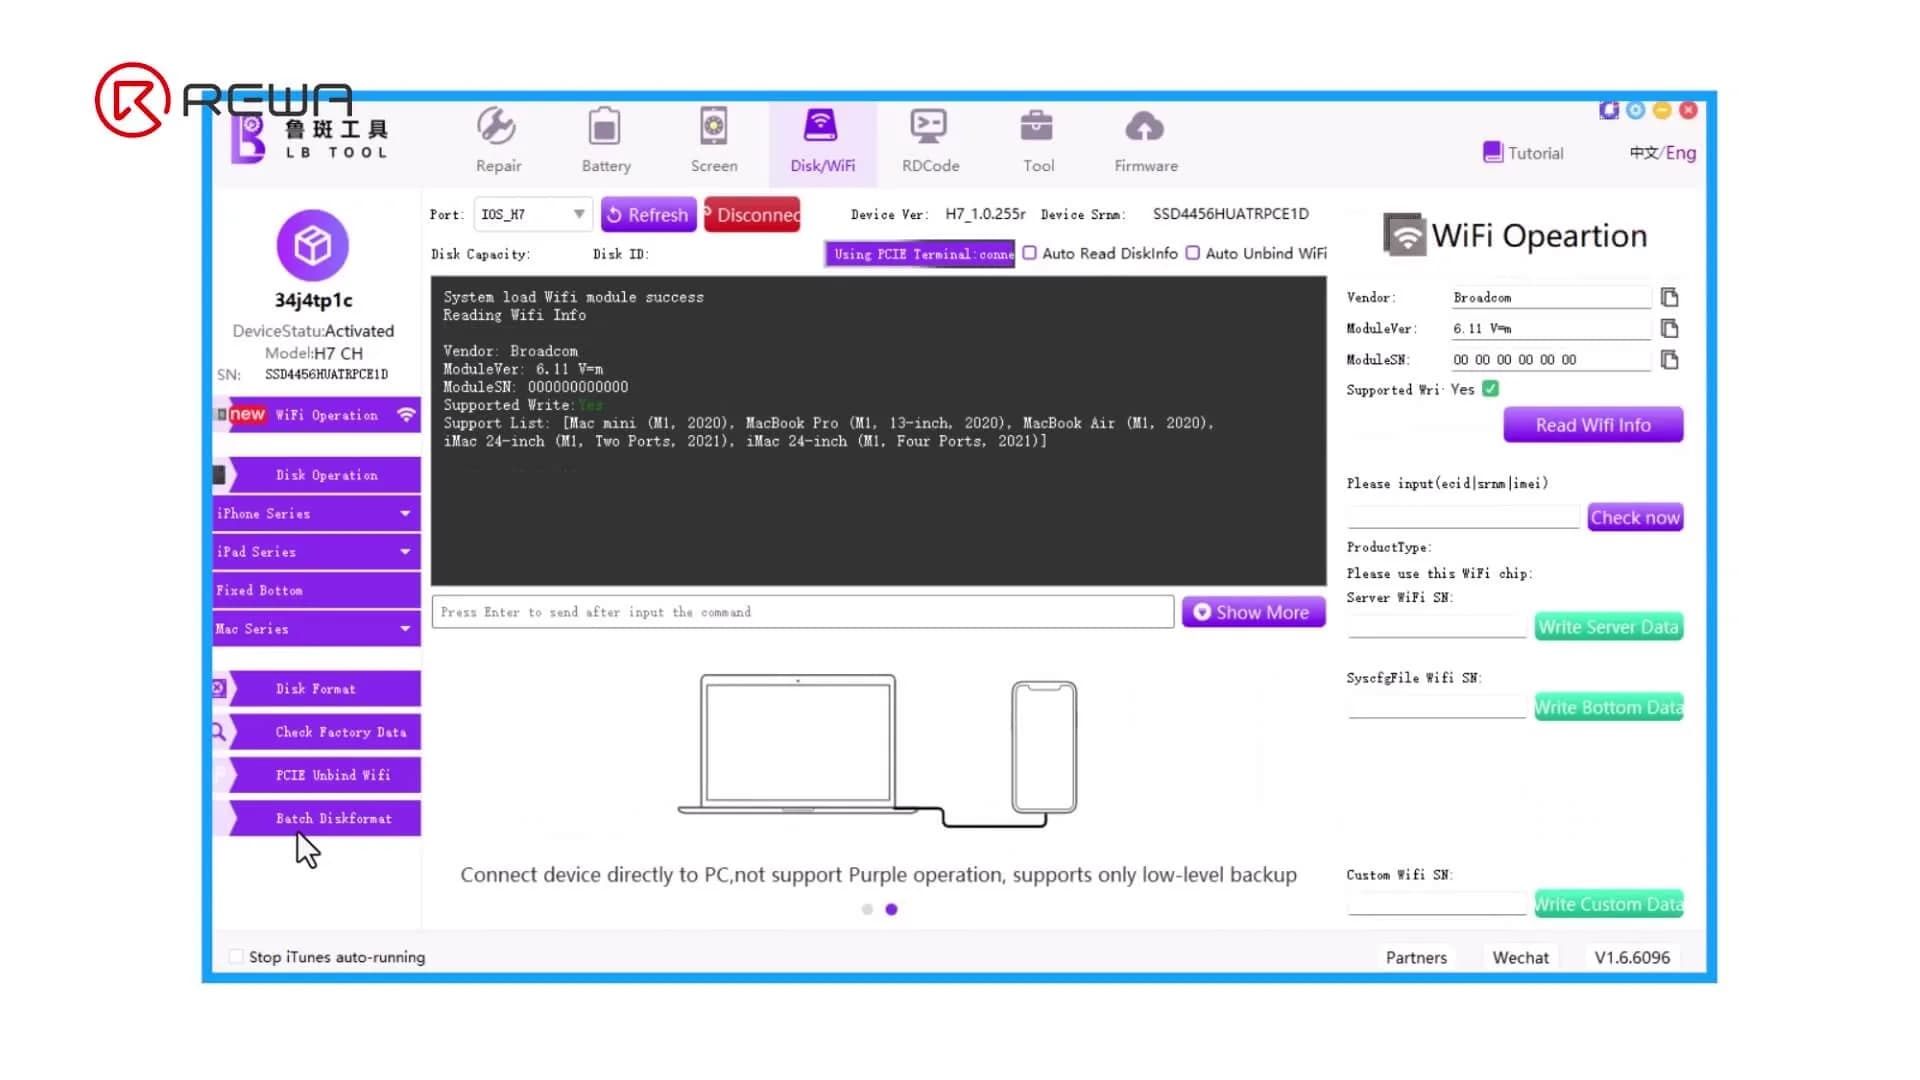
Task: Switch language with 中文/Eng
Action: pyautogui.click(x=1662, y=153)
